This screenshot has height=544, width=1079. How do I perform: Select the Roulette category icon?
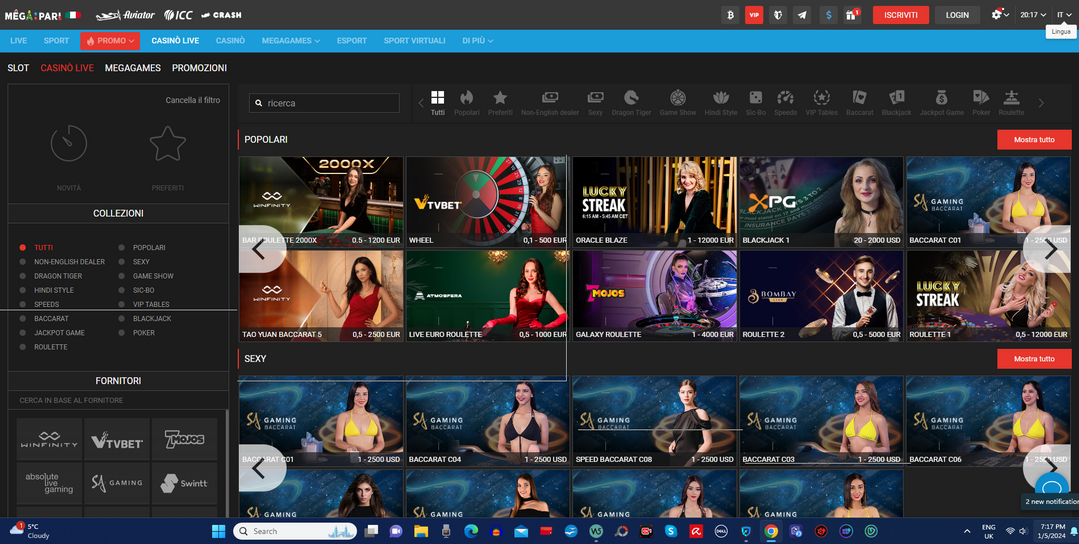1012,103
